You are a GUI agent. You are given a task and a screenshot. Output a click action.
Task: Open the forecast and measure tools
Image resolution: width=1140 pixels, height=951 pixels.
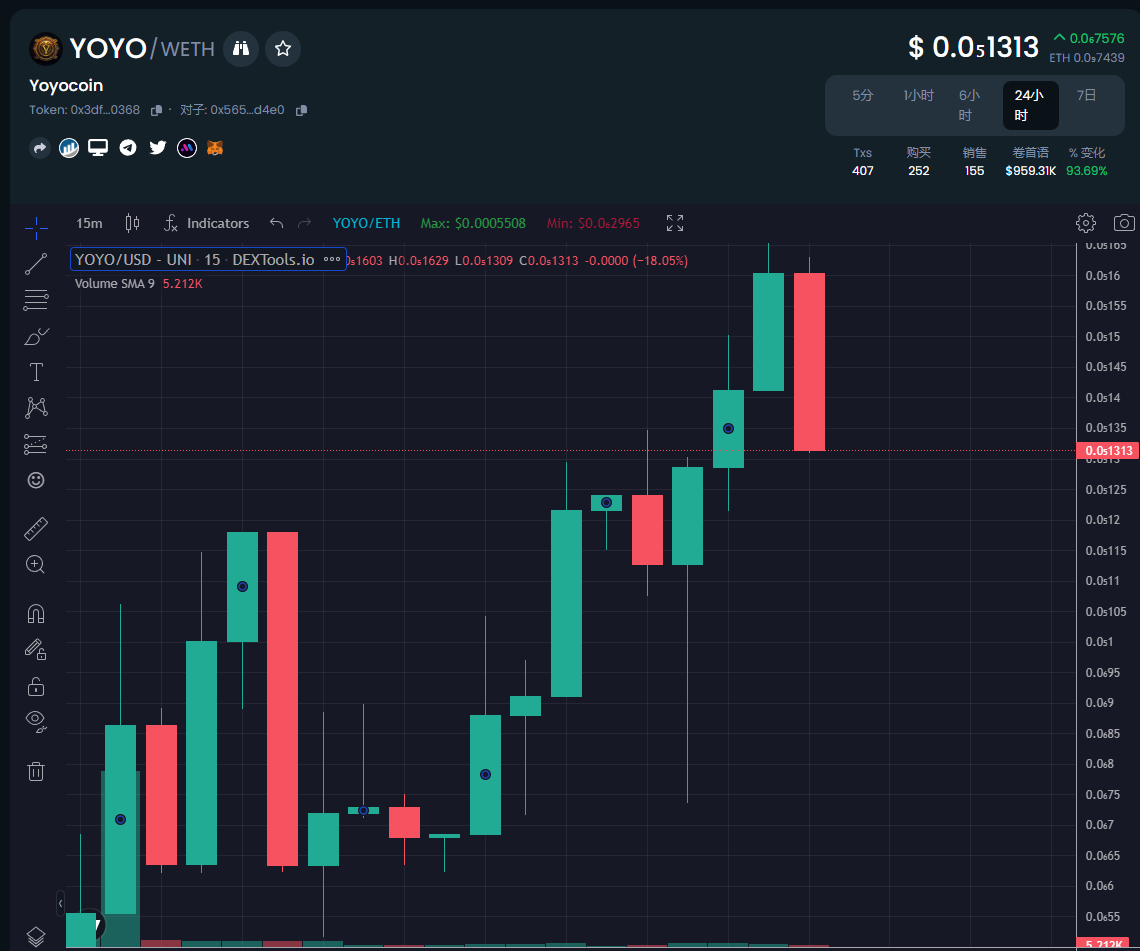tap(36, 444)
